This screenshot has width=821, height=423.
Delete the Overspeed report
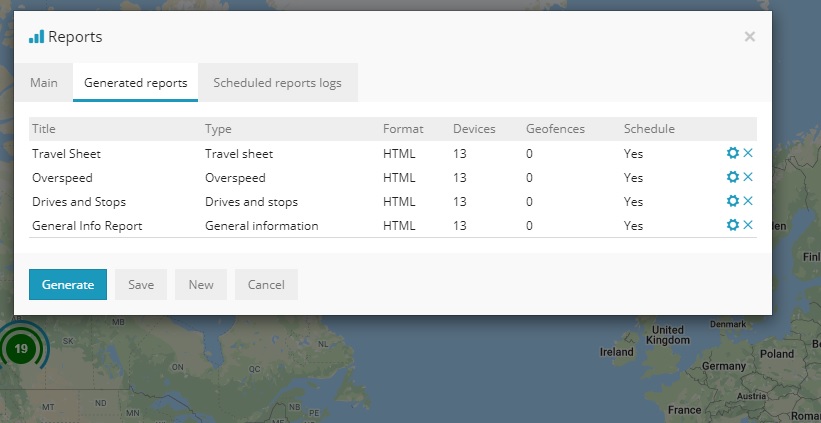coord(748,177)
